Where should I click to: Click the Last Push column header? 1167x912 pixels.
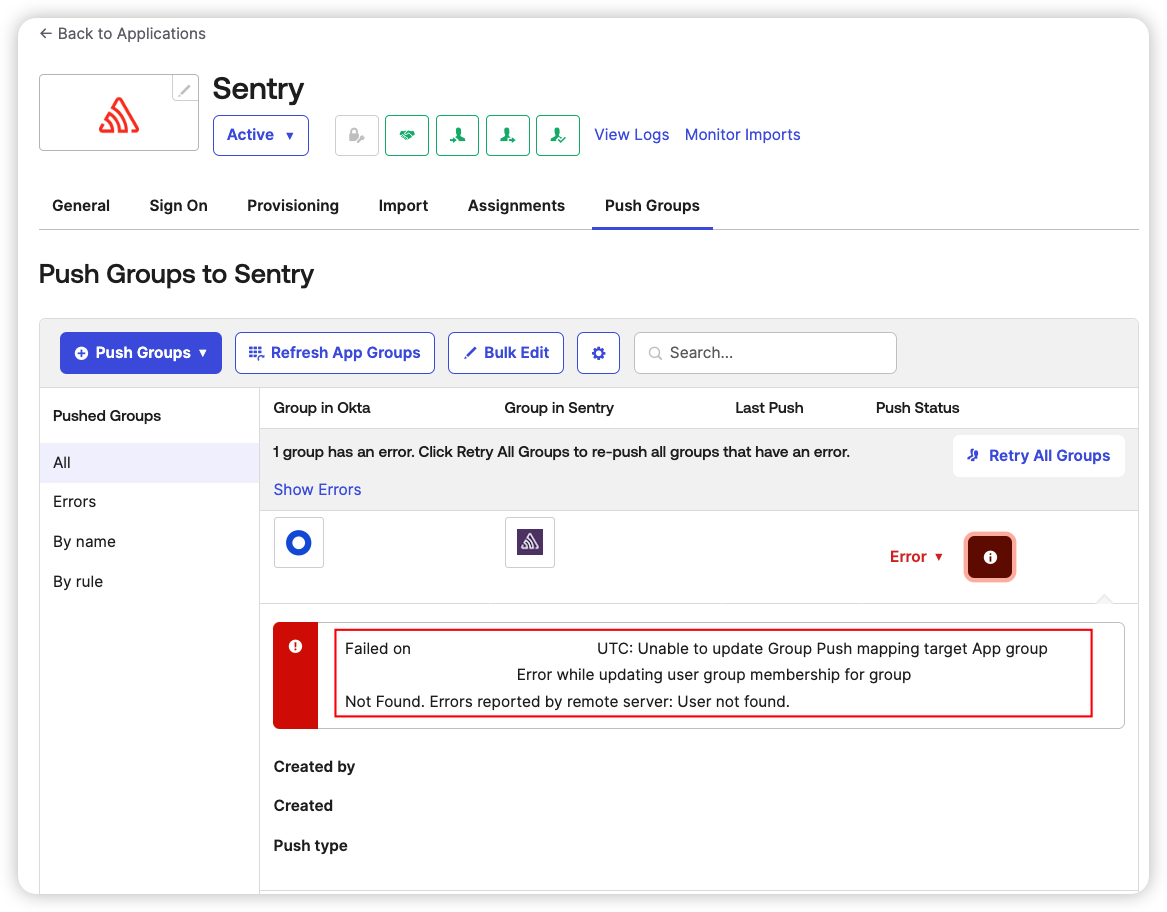(x=769, y=408)
